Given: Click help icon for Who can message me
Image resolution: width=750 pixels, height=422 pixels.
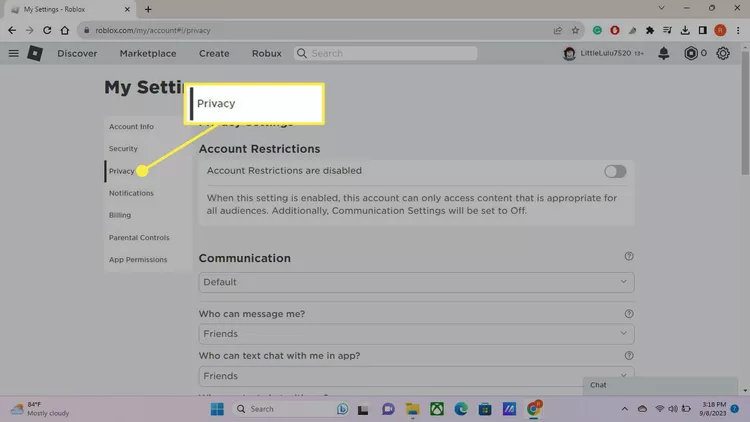Looking at the screenshot, I should pos(629,313).
